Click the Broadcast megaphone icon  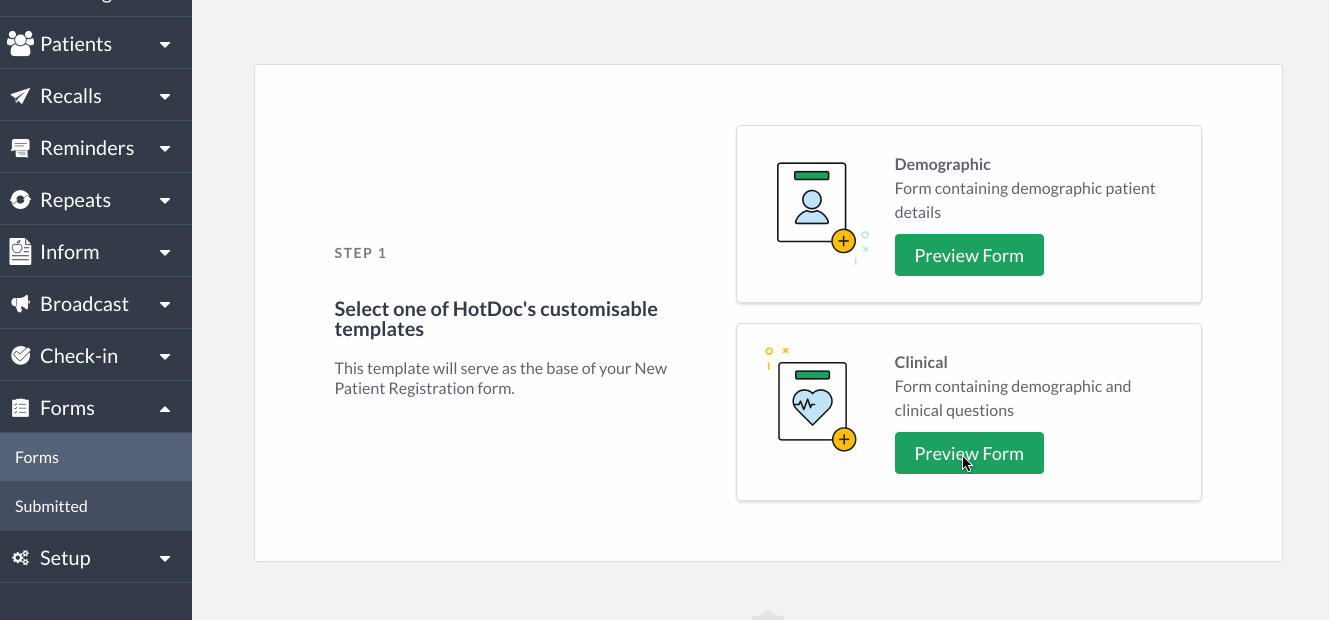pyautogui.click(x=20, y=304)
